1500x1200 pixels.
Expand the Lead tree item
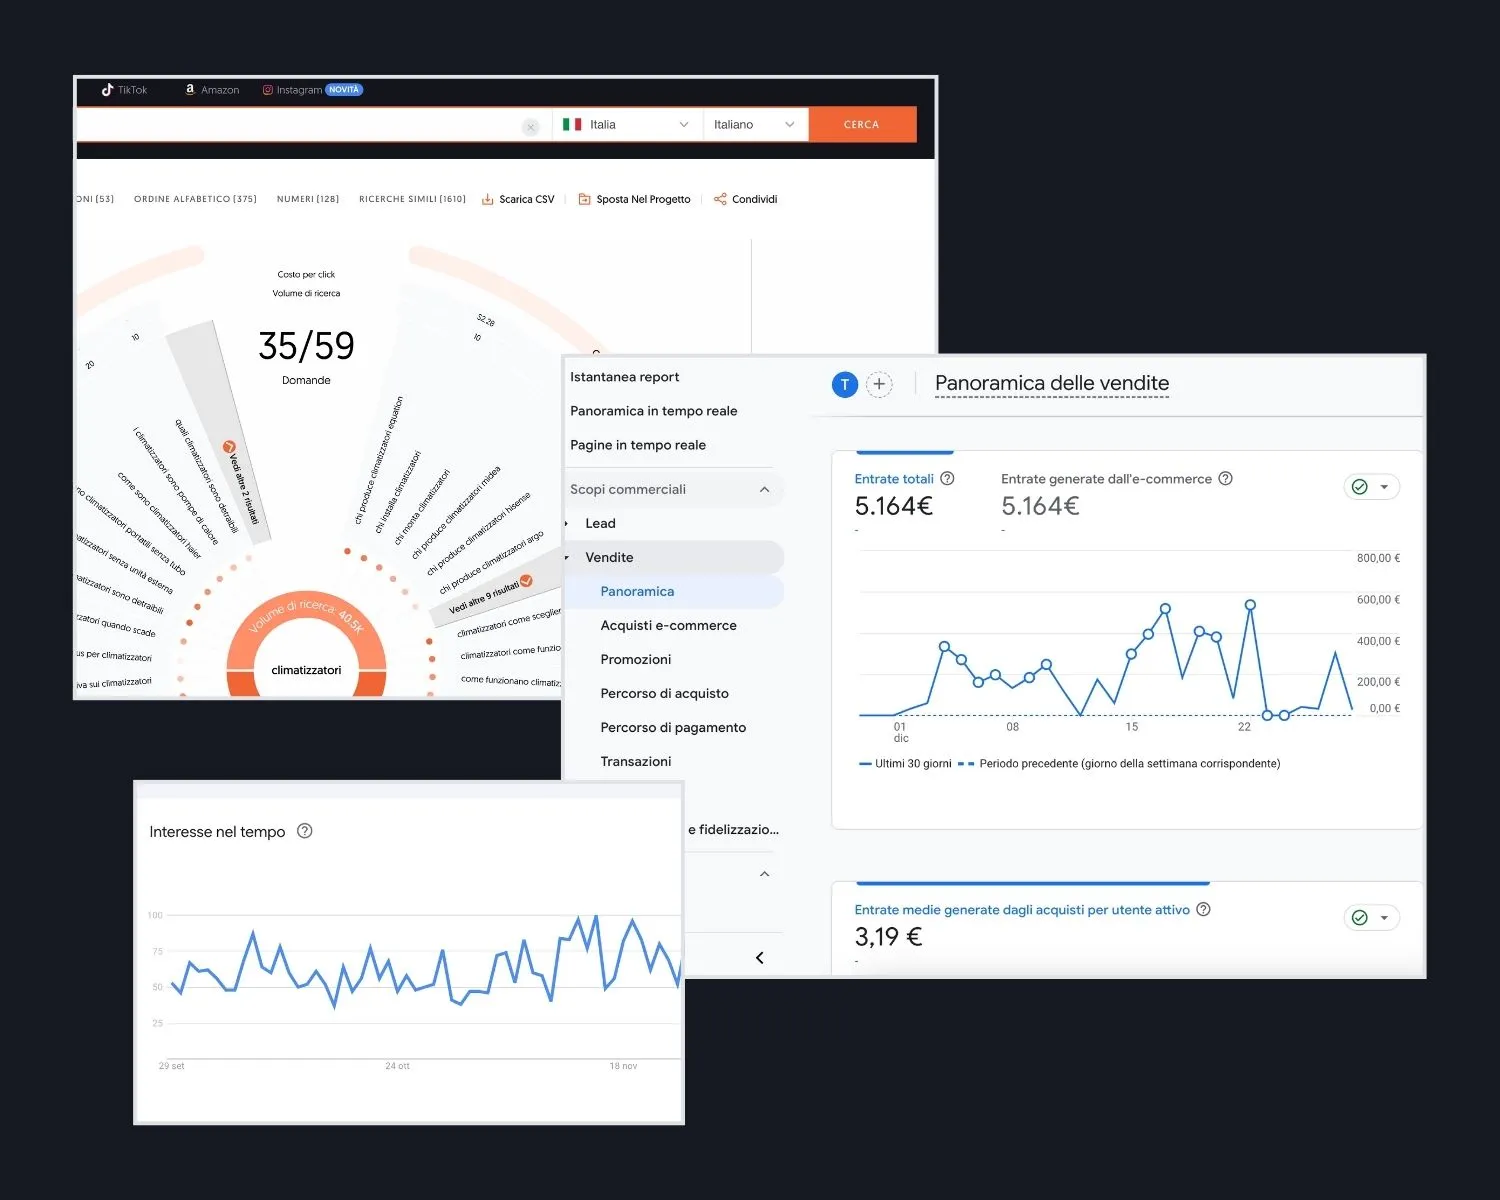point(567,524)
